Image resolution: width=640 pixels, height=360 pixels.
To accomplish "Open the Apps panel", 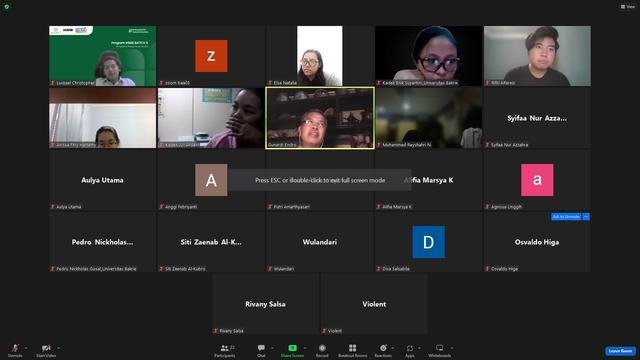I will tap(410, 350).
